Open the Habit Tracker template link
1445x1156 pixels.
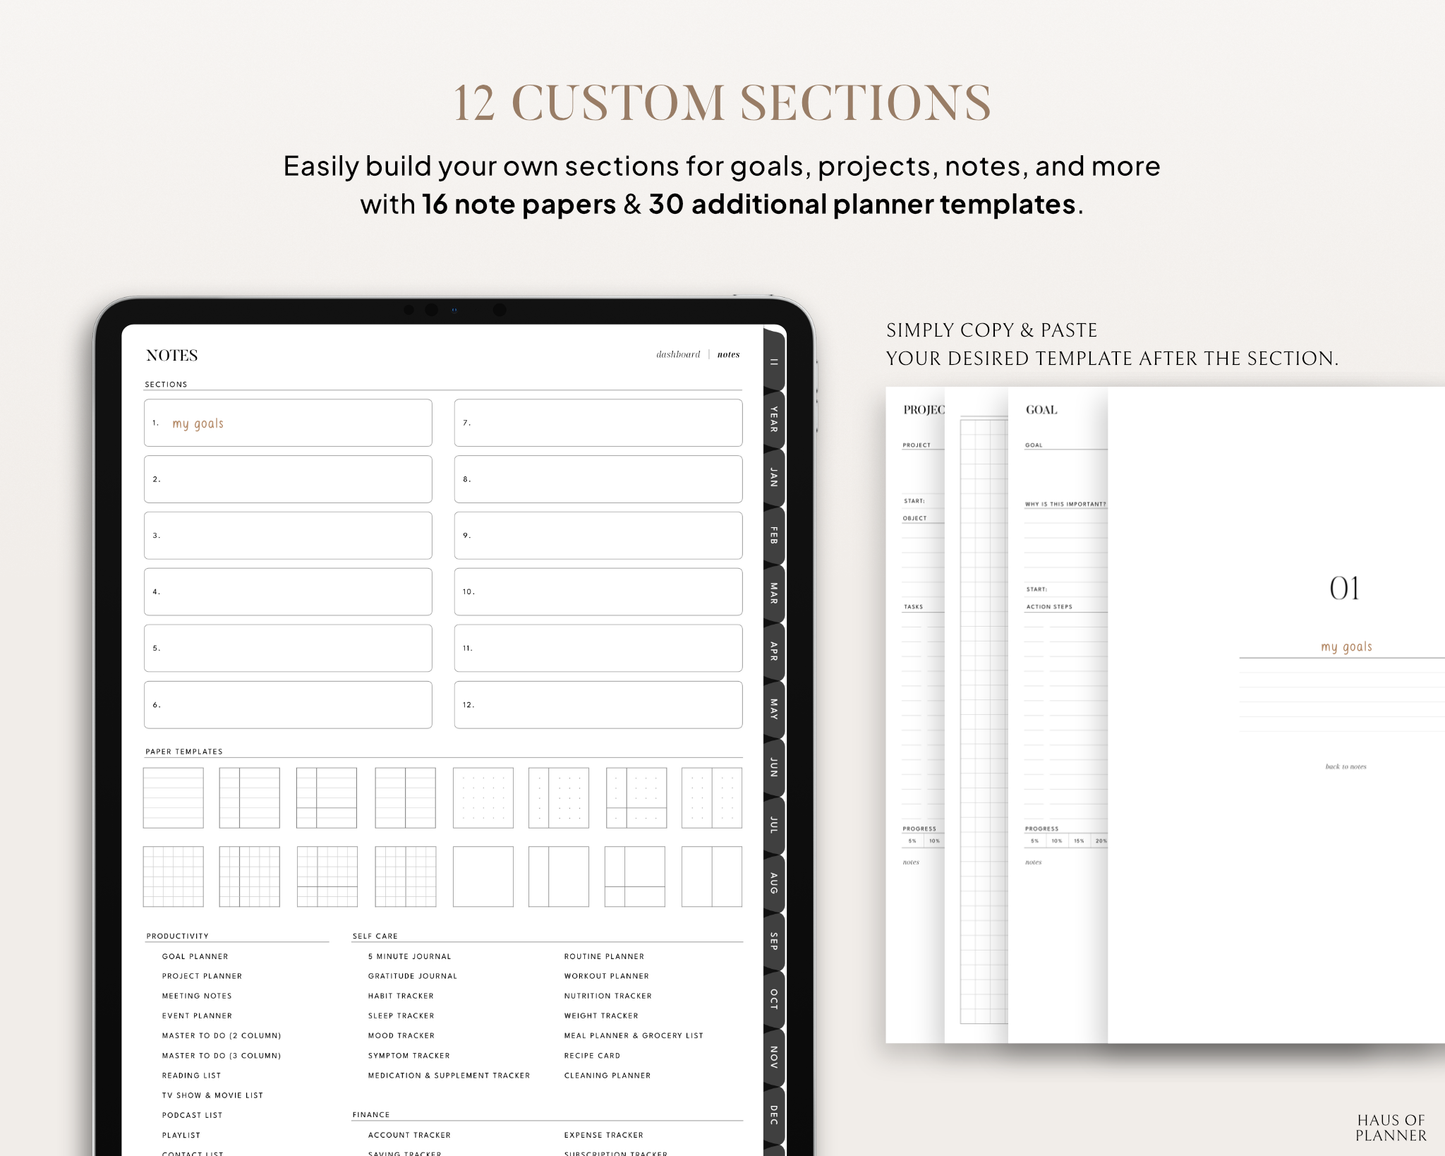pyautogui.click(x=400, y=995)
